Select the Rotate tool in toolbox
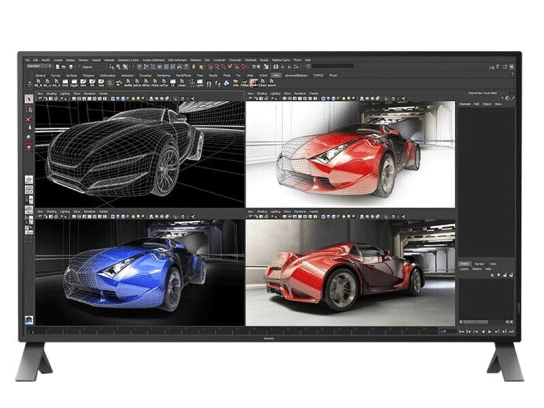 tap(29, 128)
